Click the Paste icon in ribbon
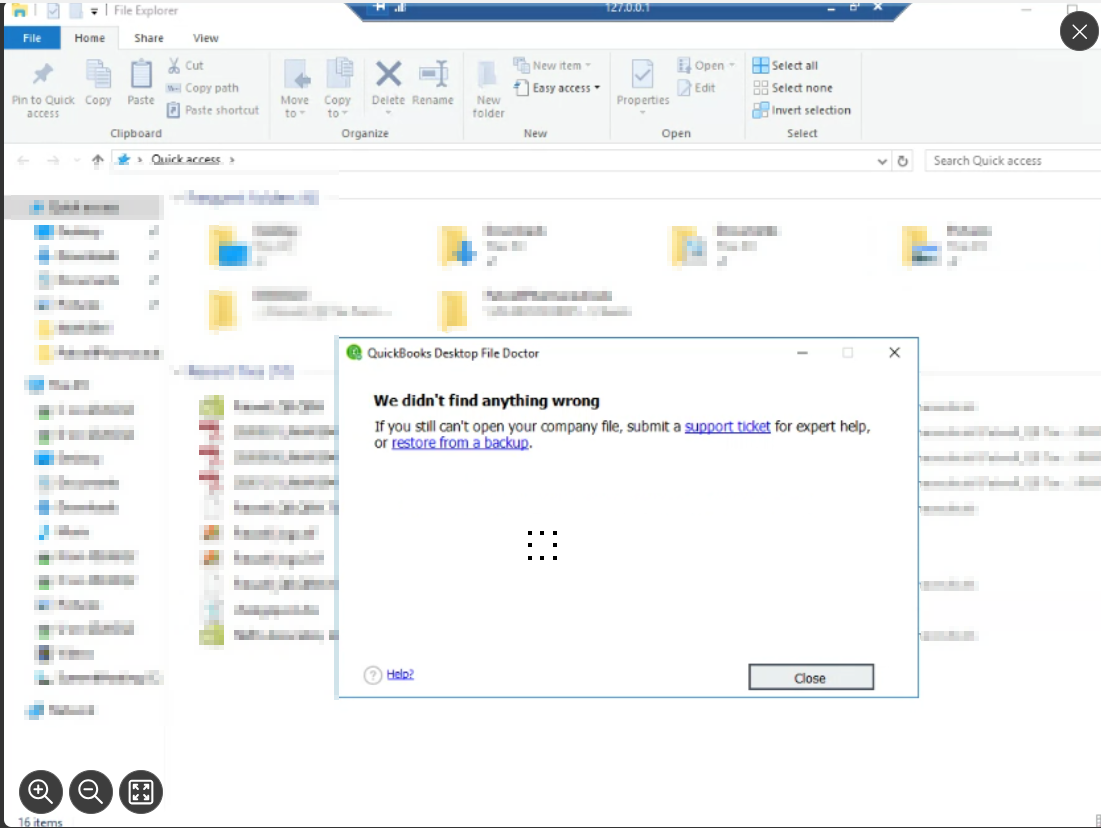 140,74
